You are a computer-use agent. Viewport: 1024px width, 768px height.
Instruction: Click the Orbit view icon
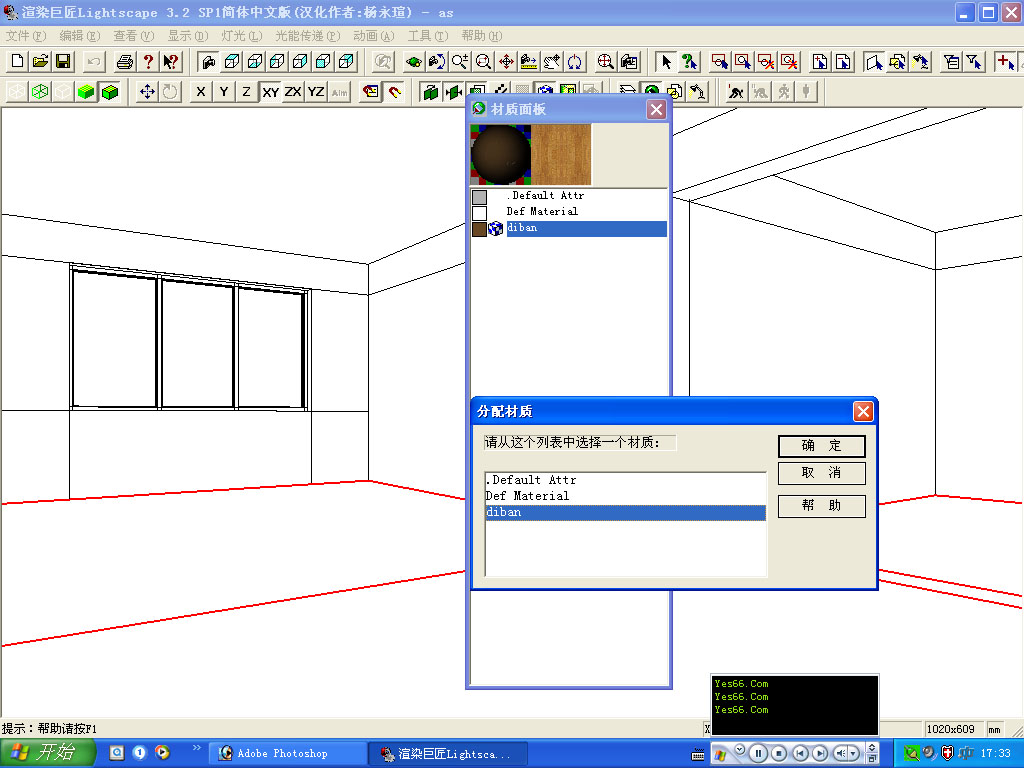pyautogui.click(x=414, y=62)
